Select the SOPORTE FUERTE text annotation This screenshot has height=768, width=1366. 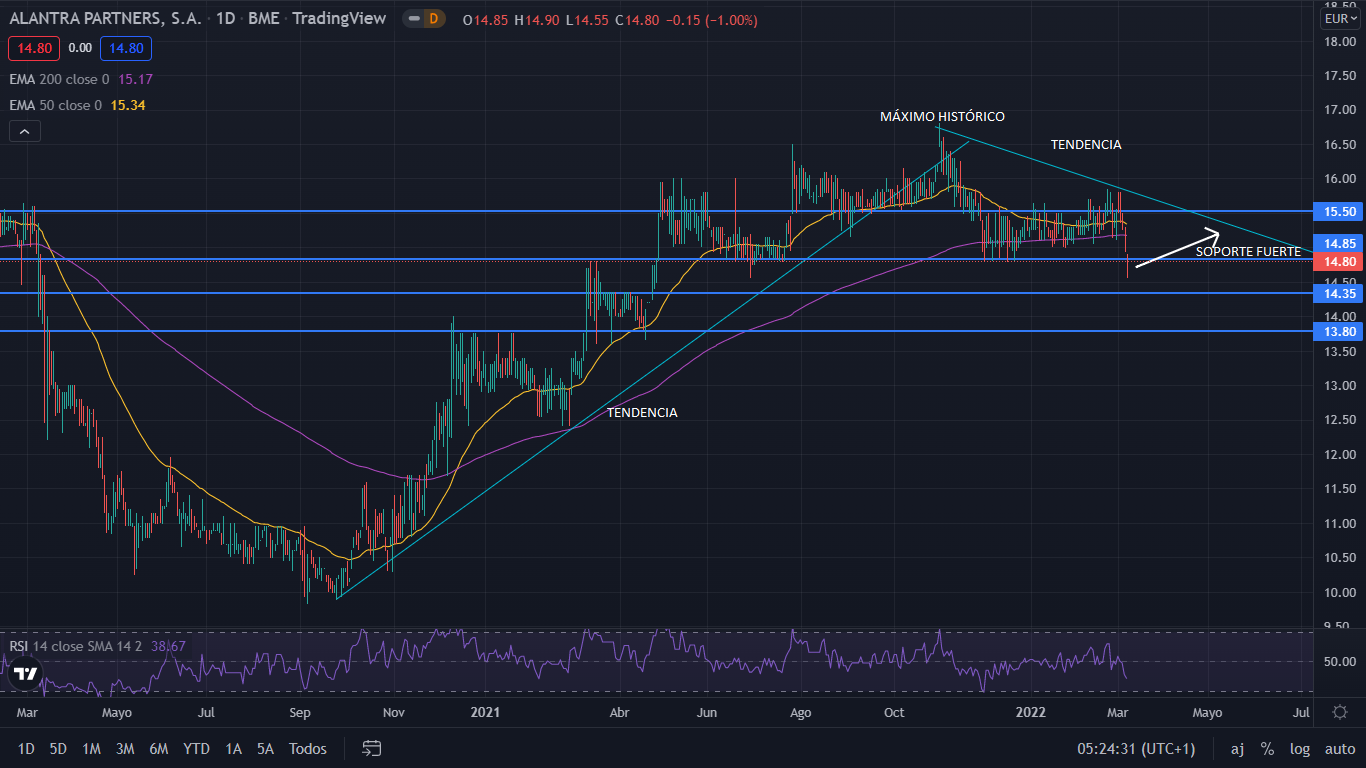point(1248,252)
